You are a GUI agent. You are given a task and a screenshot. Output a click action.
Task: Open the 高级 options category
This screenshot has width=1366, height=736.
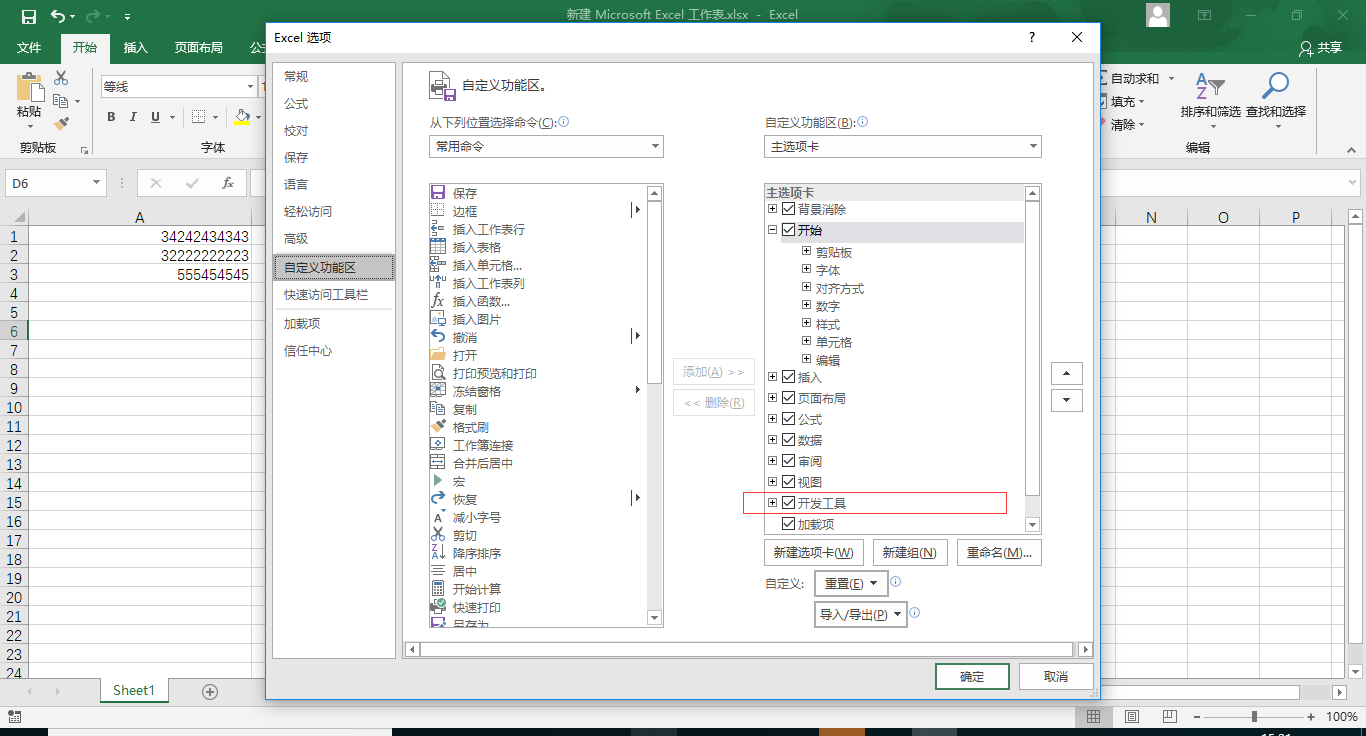(x=333, y=239)
